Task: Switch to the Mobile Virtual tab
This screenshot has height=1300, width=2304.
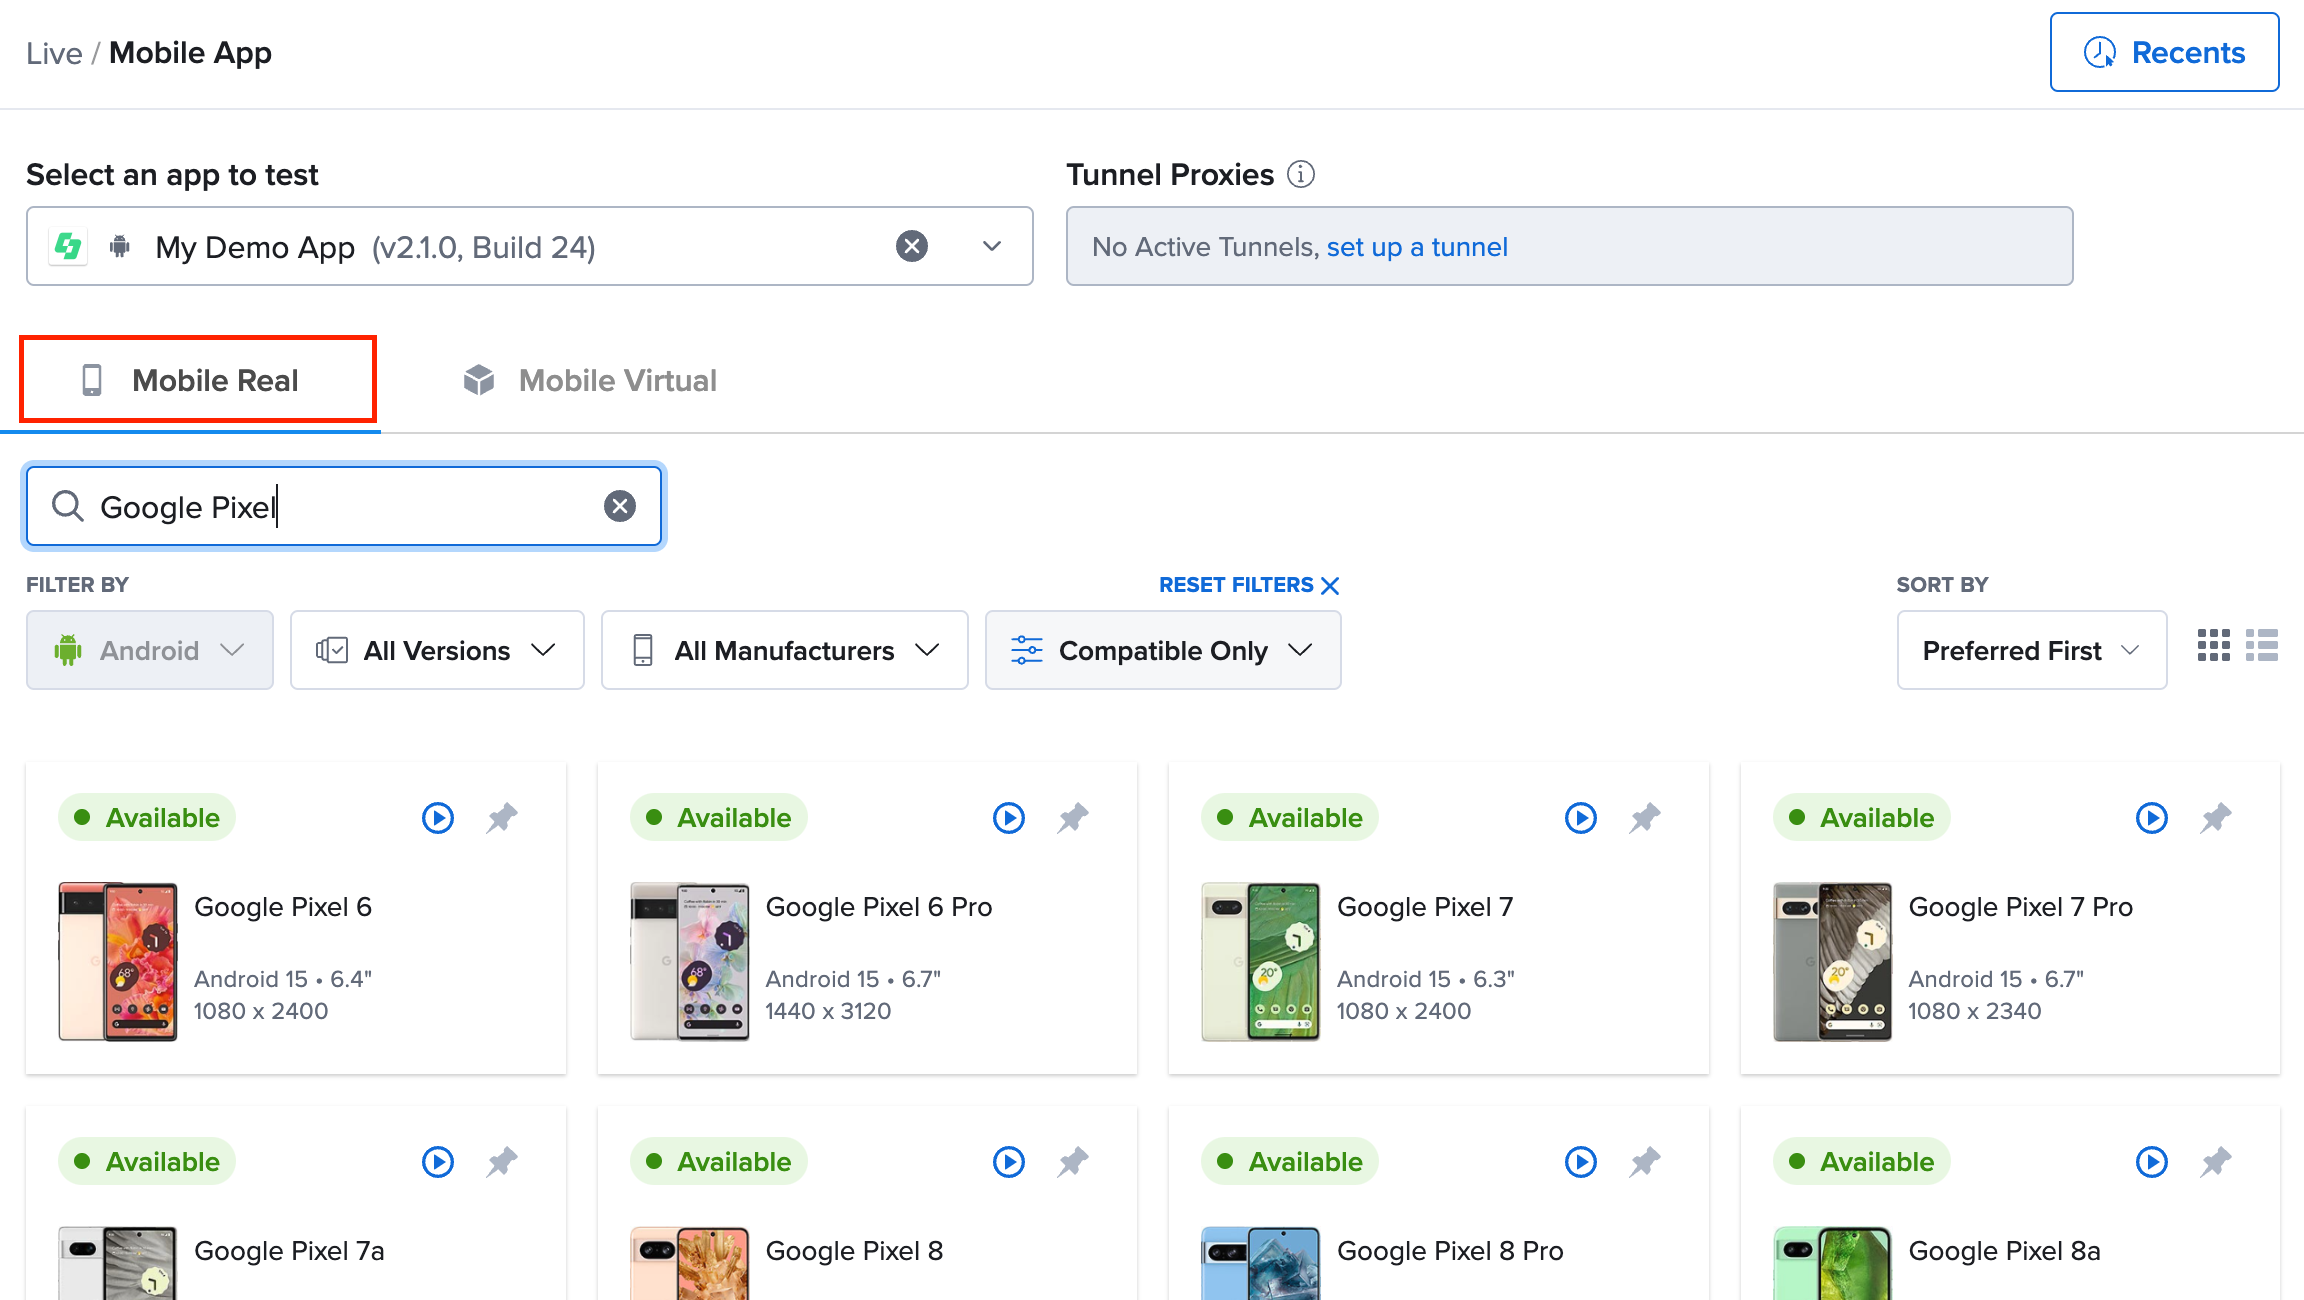Action: [x=590, y=380]
